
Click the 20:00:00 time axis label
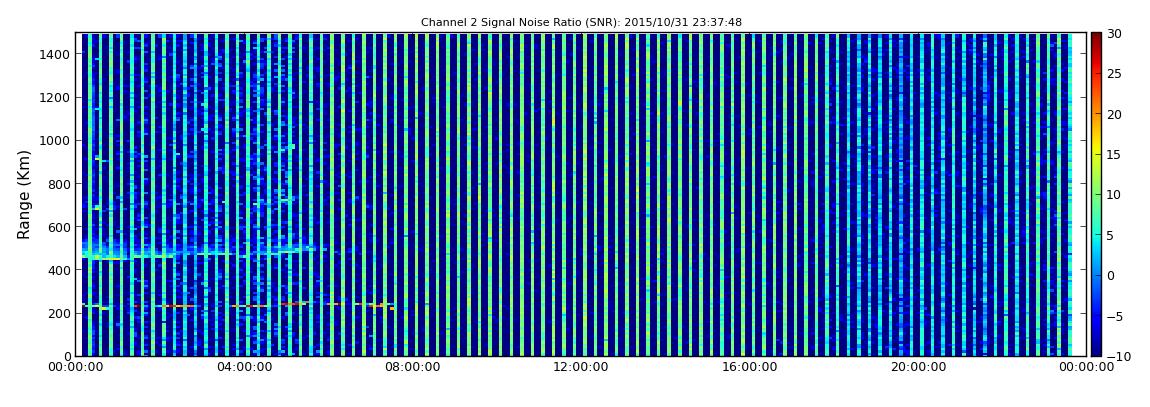pos(916,367)
